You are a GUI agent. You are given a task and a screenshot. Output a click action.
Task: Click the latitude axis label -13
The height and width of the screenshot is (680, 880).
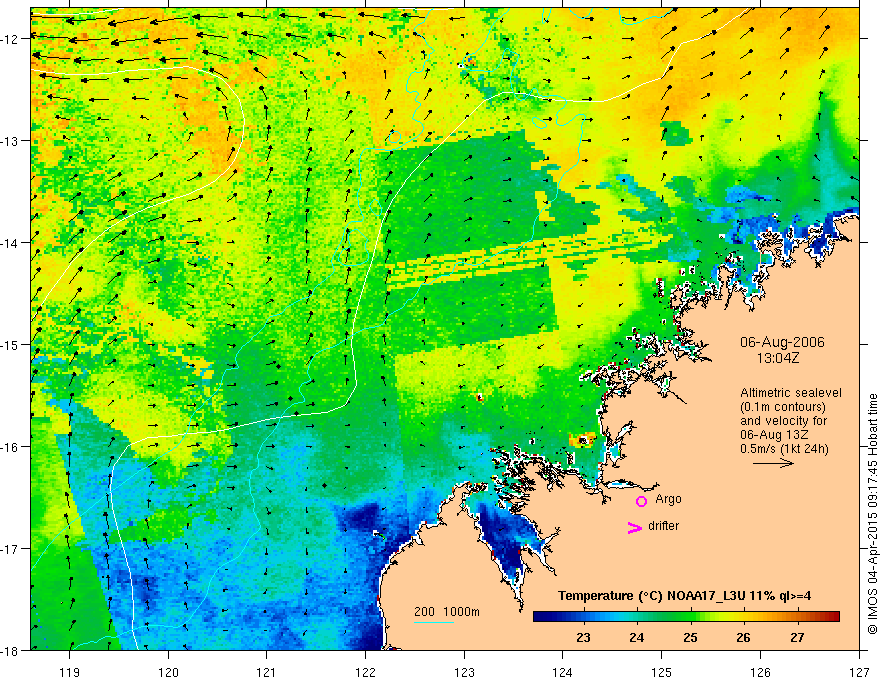pyautogui.click(x=10, y=141)
